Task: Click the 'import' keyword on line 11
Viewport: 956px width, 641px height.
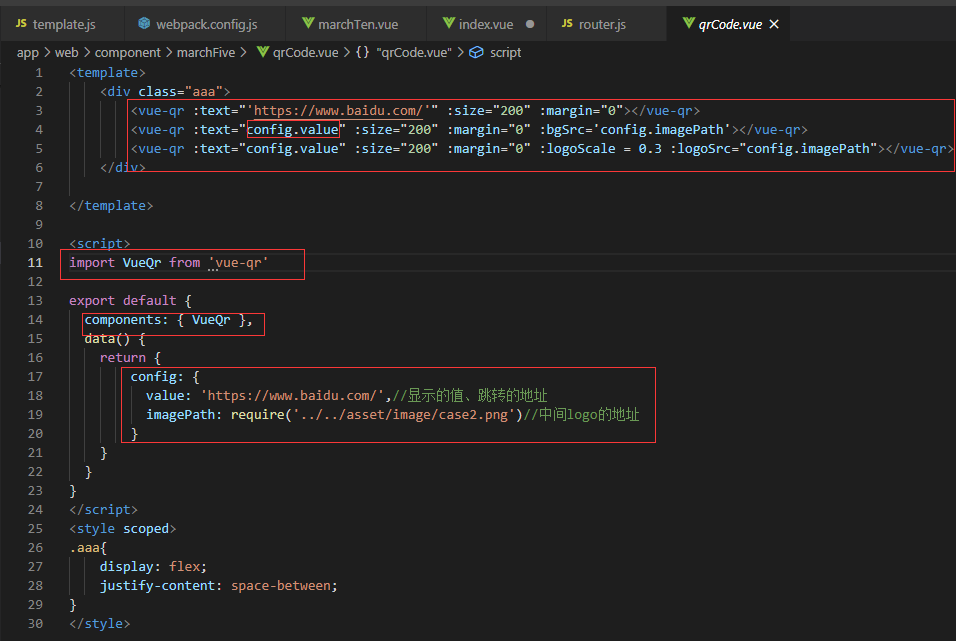Action: click(91, 263)
